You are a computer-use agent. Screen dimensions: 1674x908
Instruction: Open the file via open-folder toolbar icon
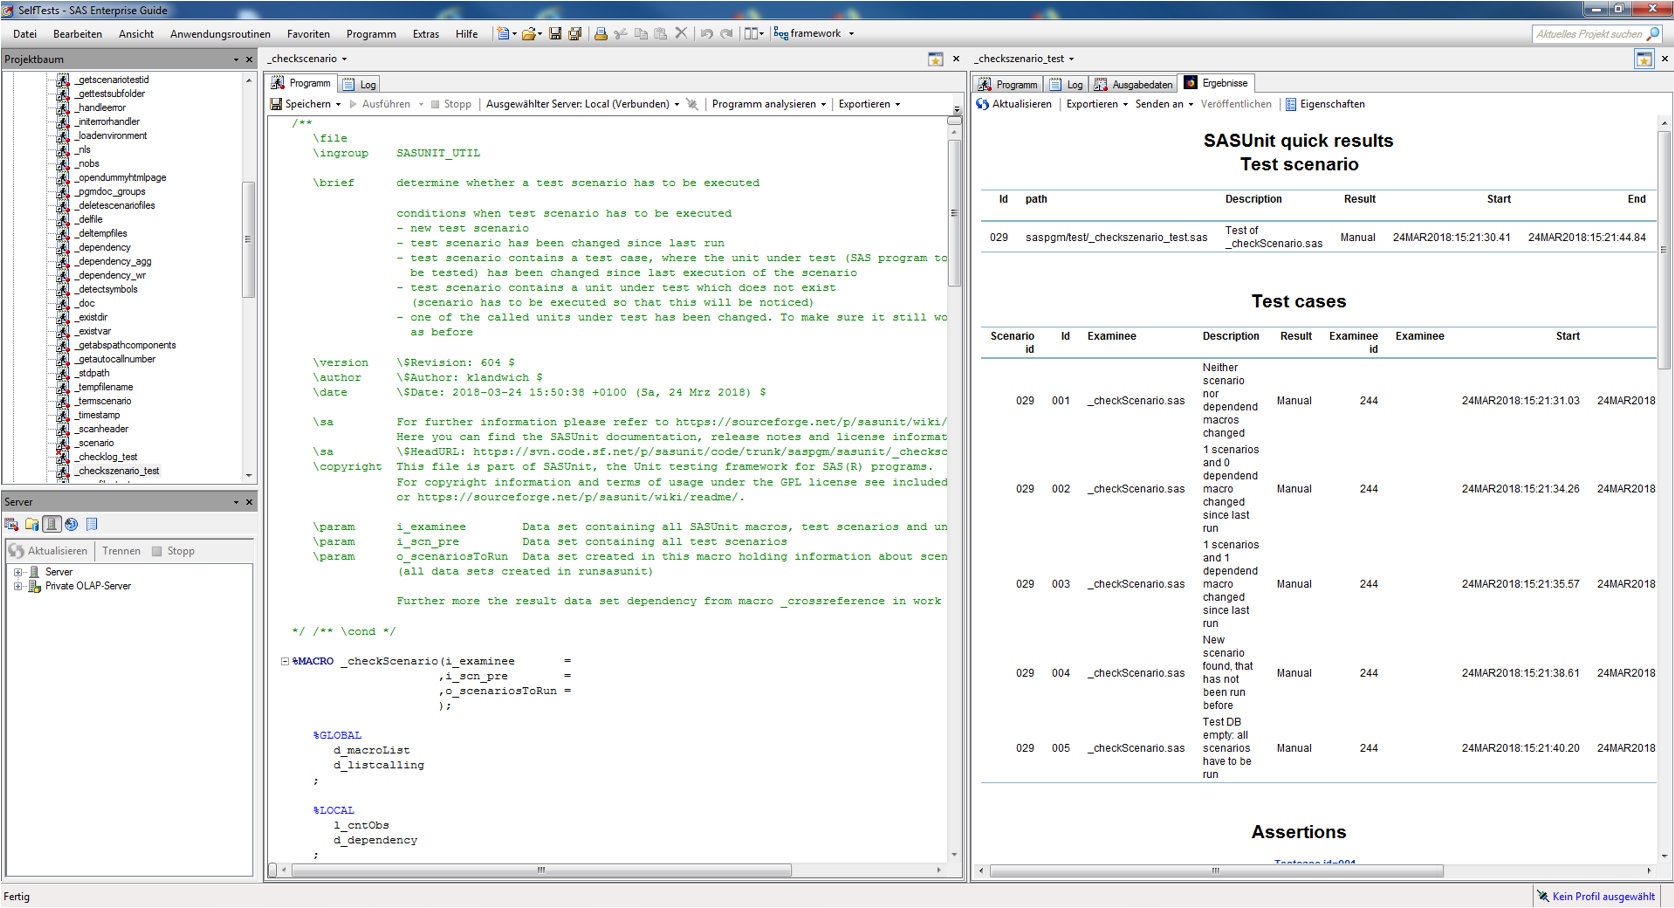pyautogui.click(x=528, y=34)
